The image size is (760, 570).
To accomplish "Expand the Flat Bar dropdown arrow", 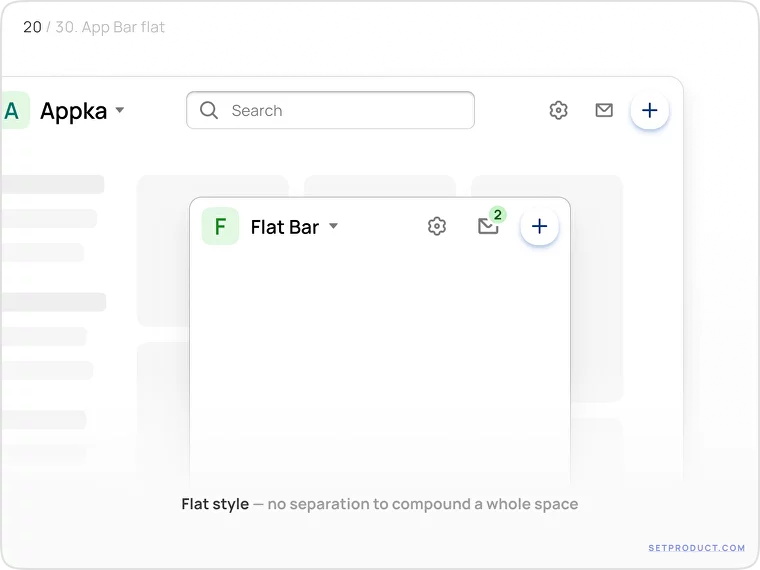I will pyautogui.click(x=334, y=227).
